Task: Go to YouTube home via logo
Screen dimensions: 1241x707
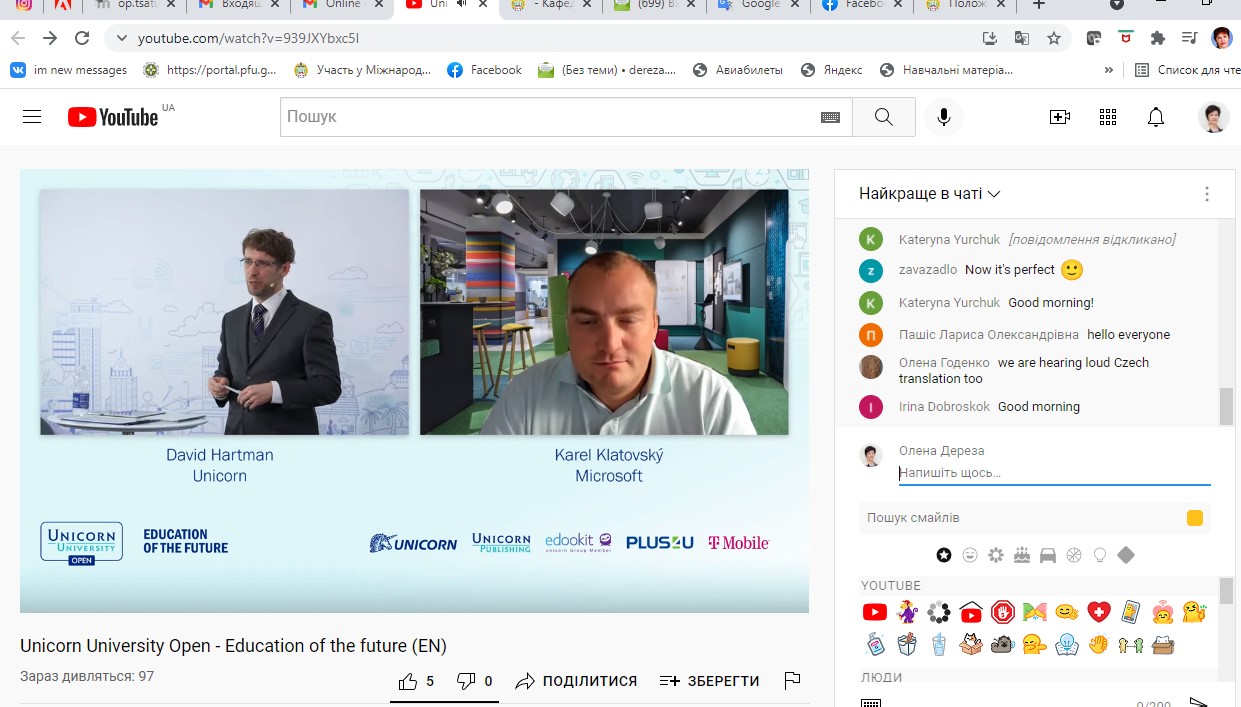Action: [113, 117]
